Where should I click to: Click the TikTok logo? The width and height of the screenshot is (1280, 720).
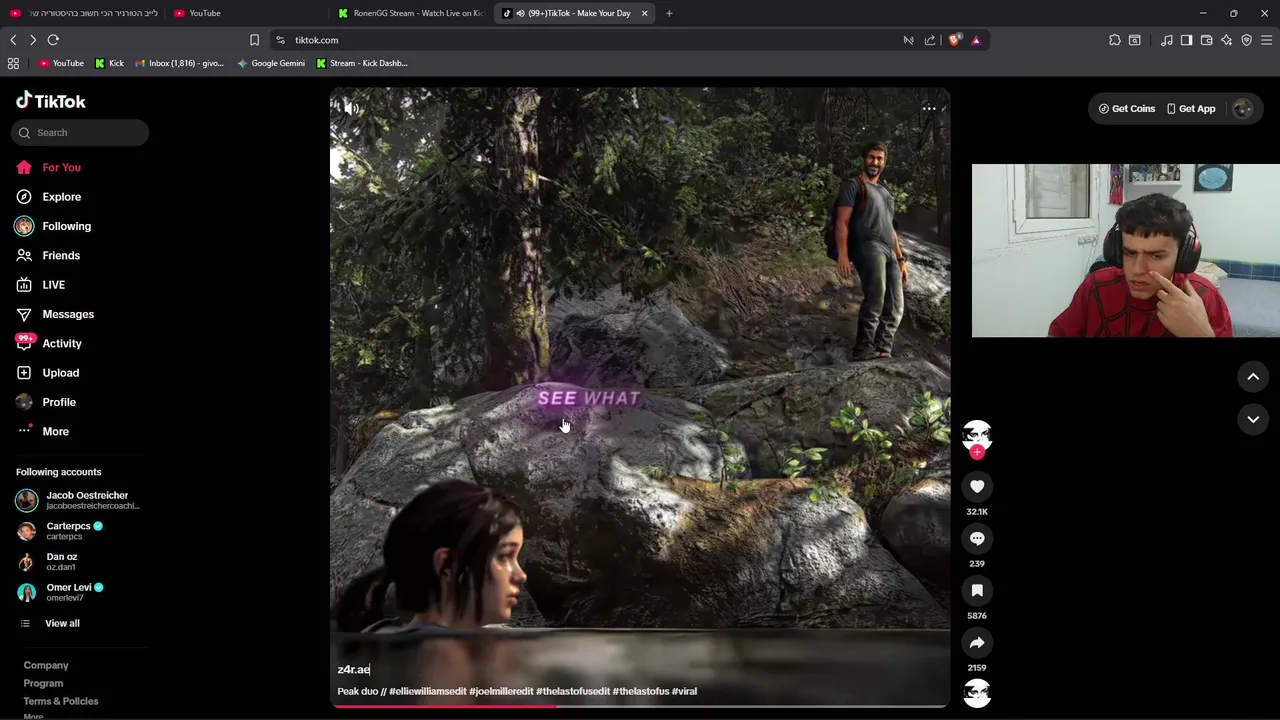(x=50, y=101)
